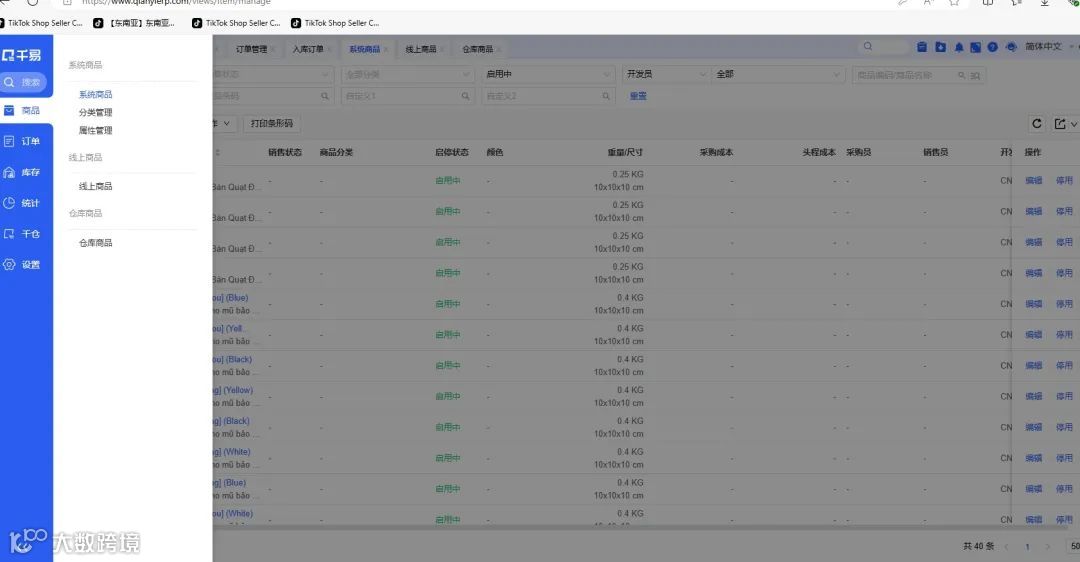Open the 【东南亚】东南亚 bookmark
Viewport: 1080px width, 562px height.
(135, 23)
